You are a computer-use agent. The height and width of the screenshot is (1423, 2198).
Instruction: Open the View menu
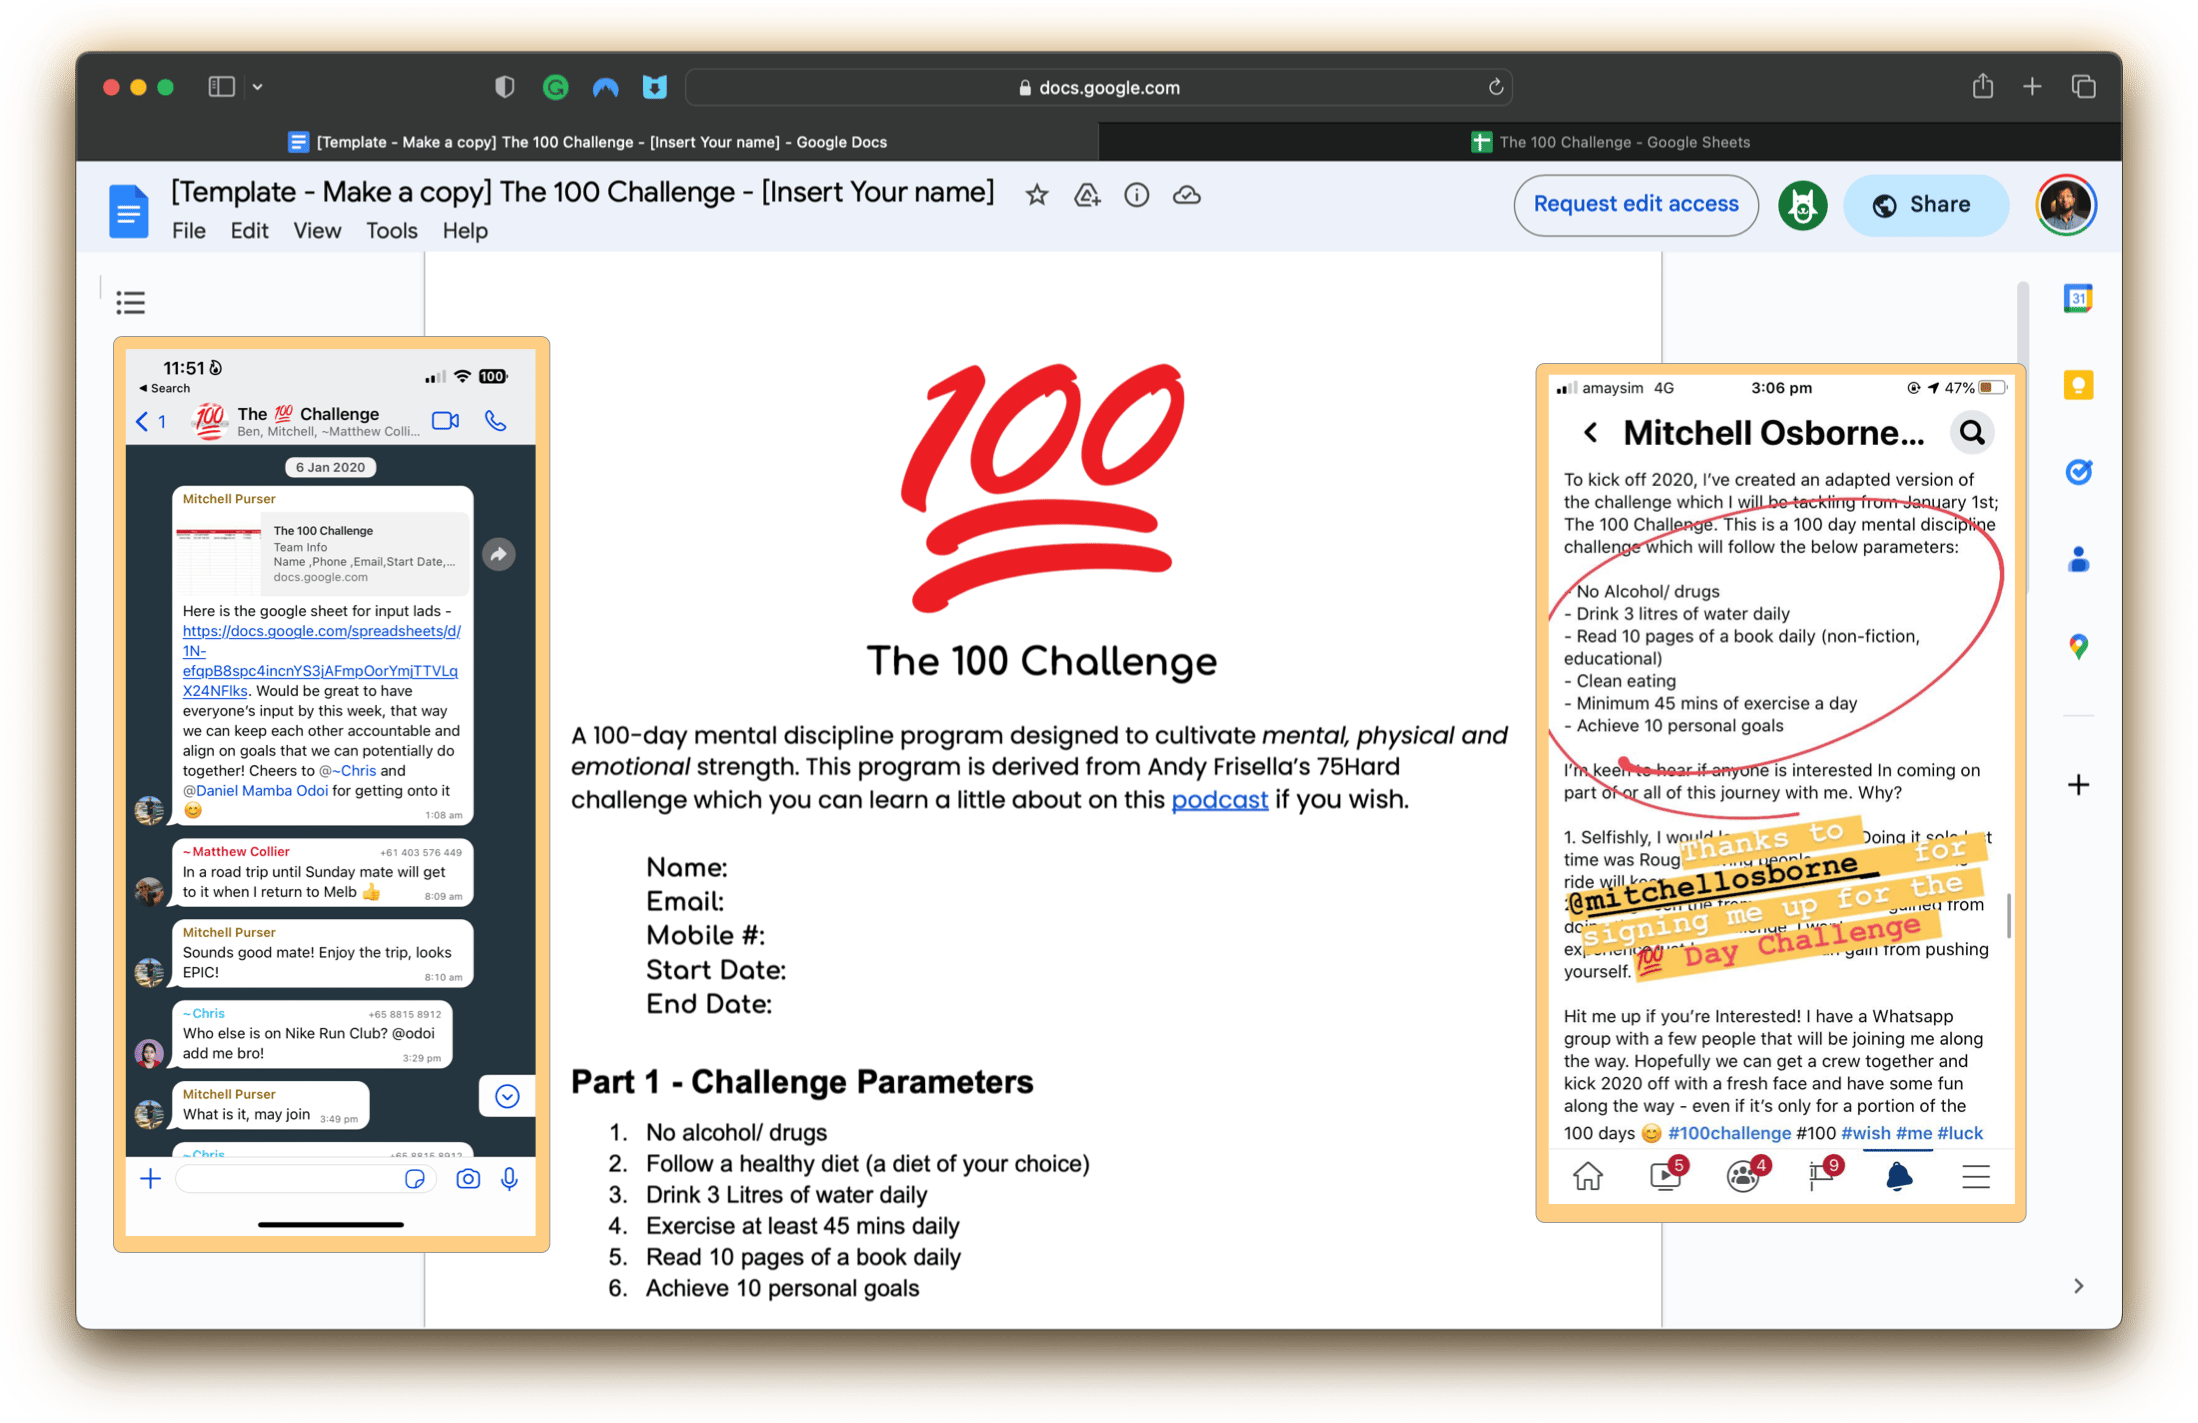[x=317, y=231]
